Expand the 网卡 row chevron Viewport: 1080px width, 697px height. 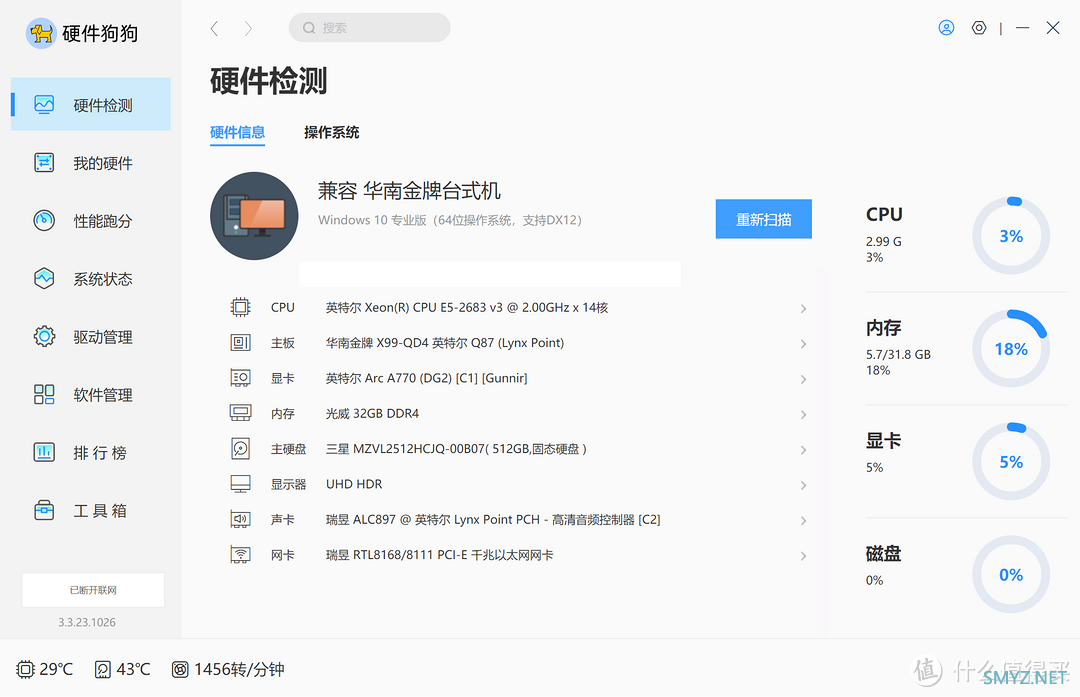pos(803,555)
